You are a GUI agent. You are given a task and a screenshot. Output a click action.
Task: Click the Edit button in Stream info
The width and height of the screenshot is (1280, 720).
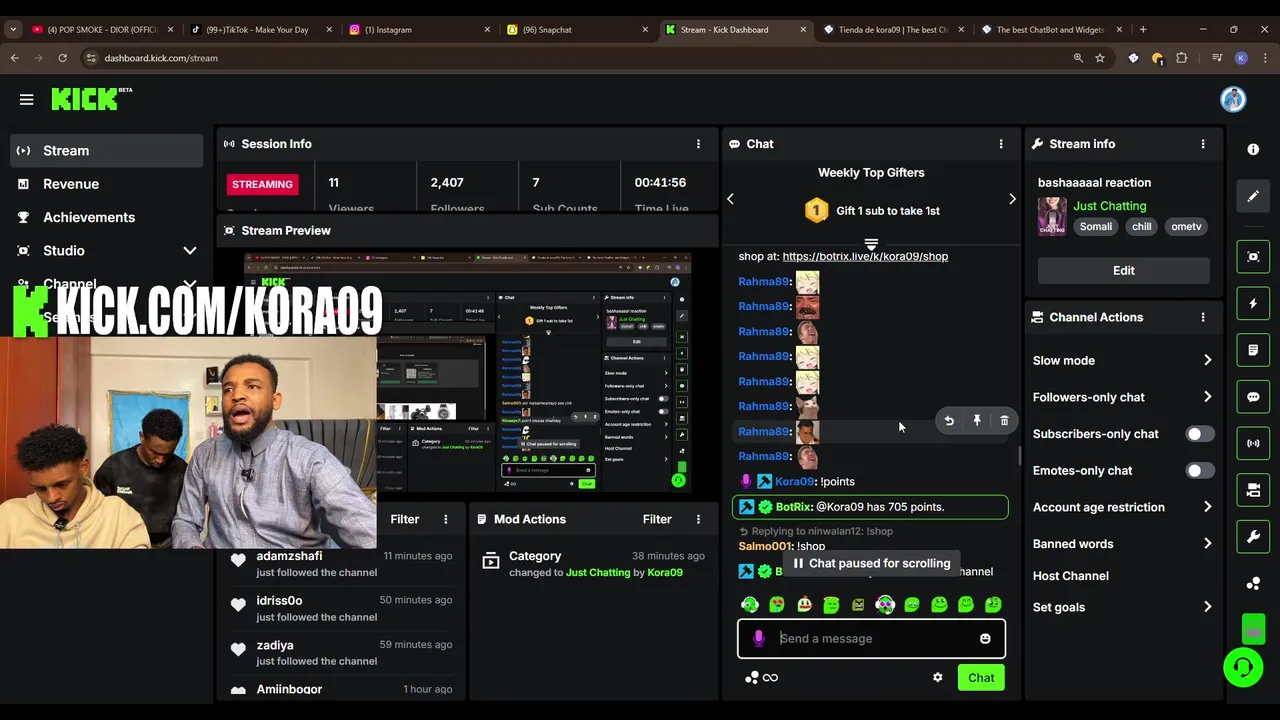click(x=1123, y=271)
